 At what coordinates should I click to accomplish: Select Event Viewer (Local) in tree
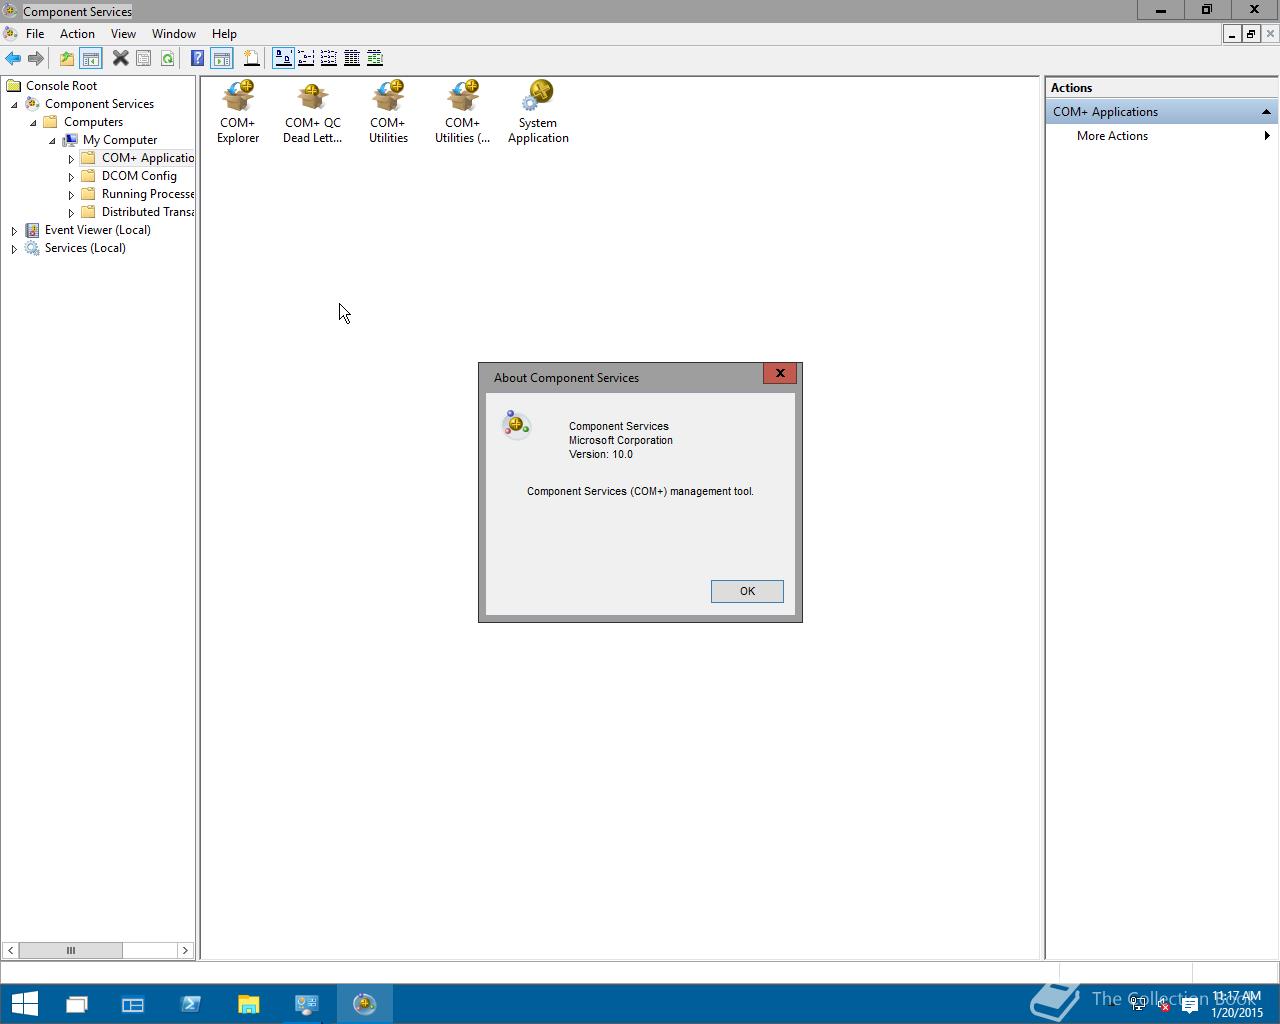pos(97,230)
